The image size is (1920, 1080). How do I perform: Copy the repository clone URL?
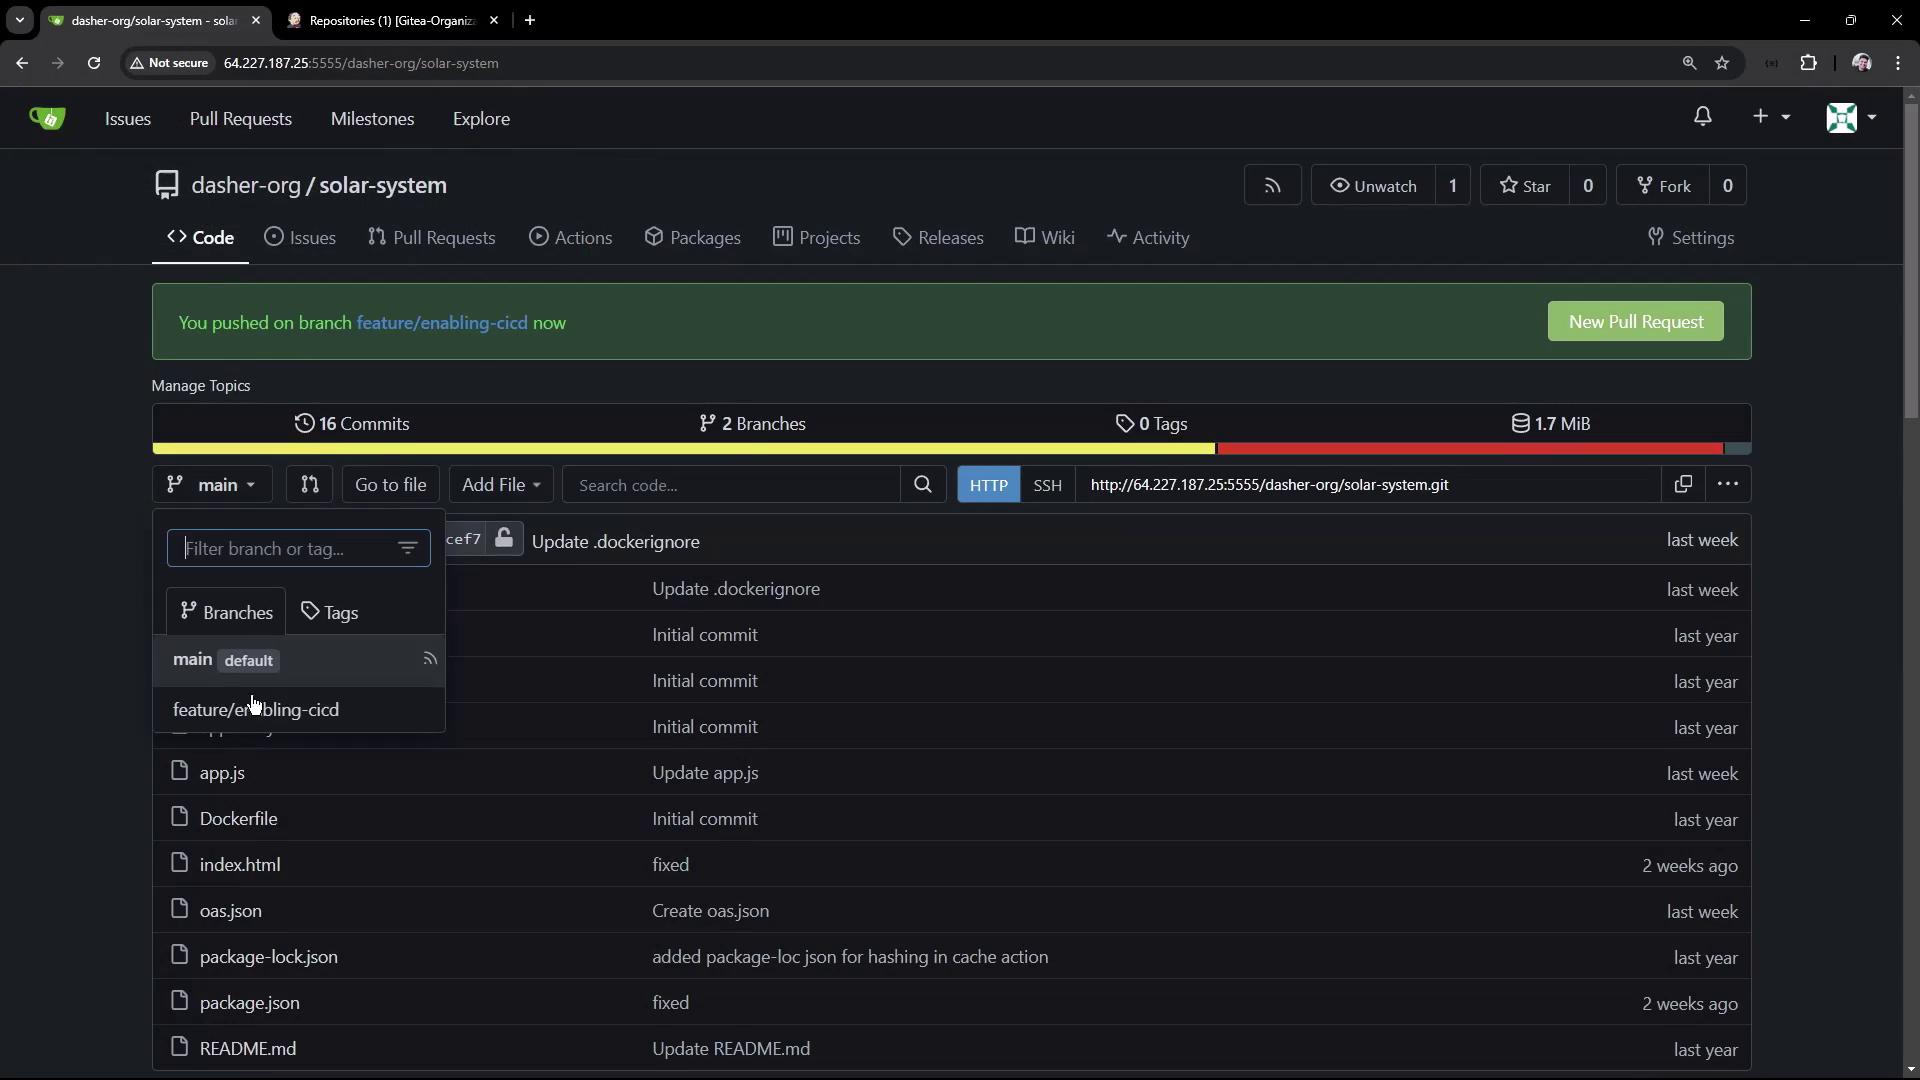(1683, 485)
